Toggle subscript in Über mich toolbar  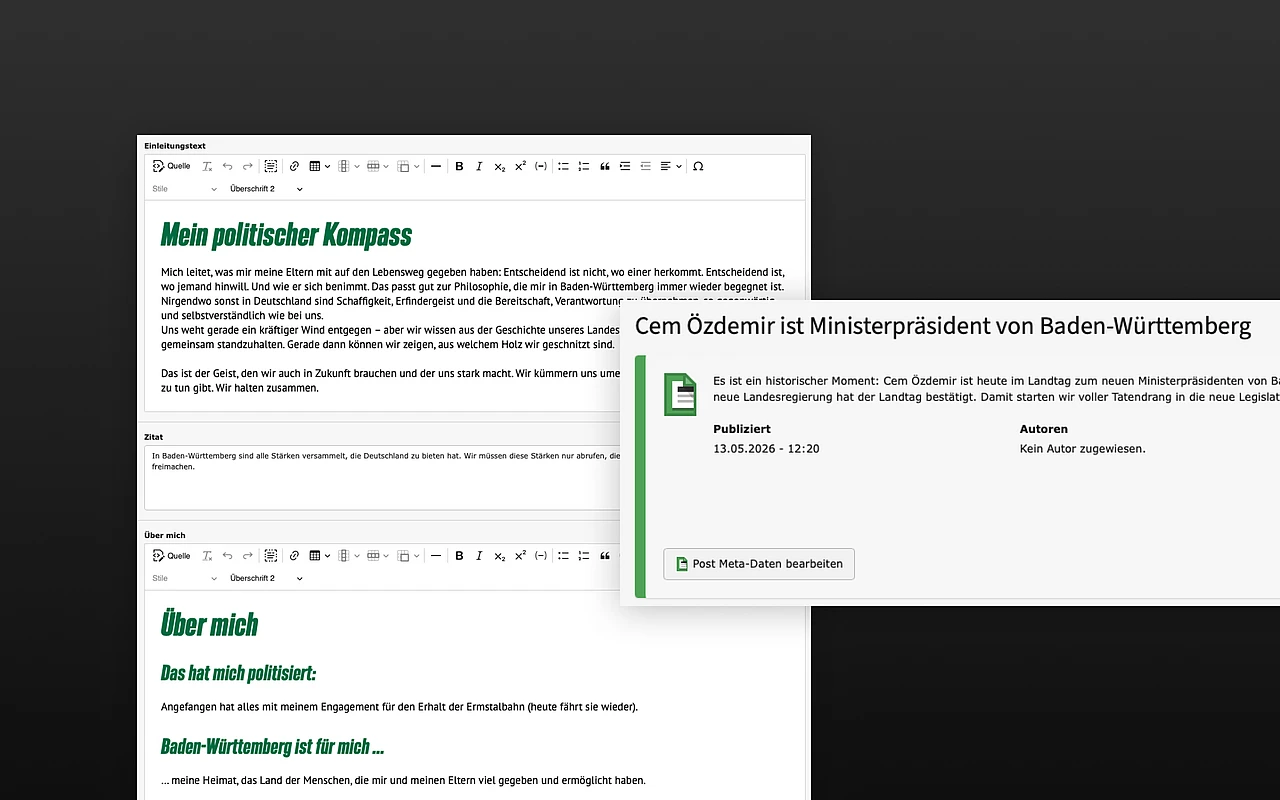click(x=500, y=555)
